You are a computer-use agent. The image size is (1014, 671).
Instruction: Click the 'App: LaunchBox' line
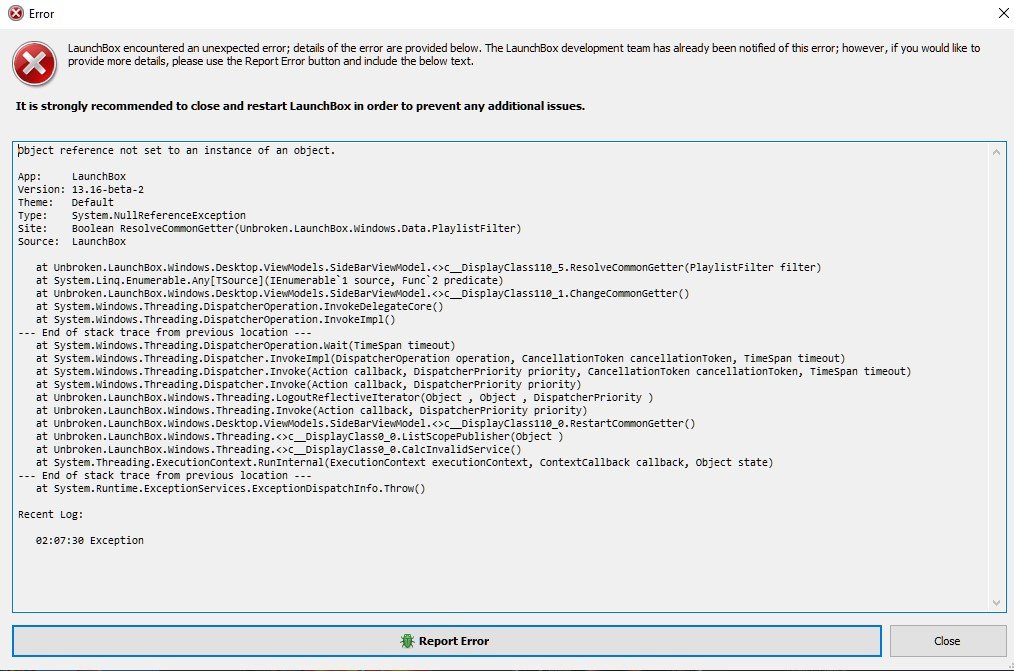(x=72, y=176)
